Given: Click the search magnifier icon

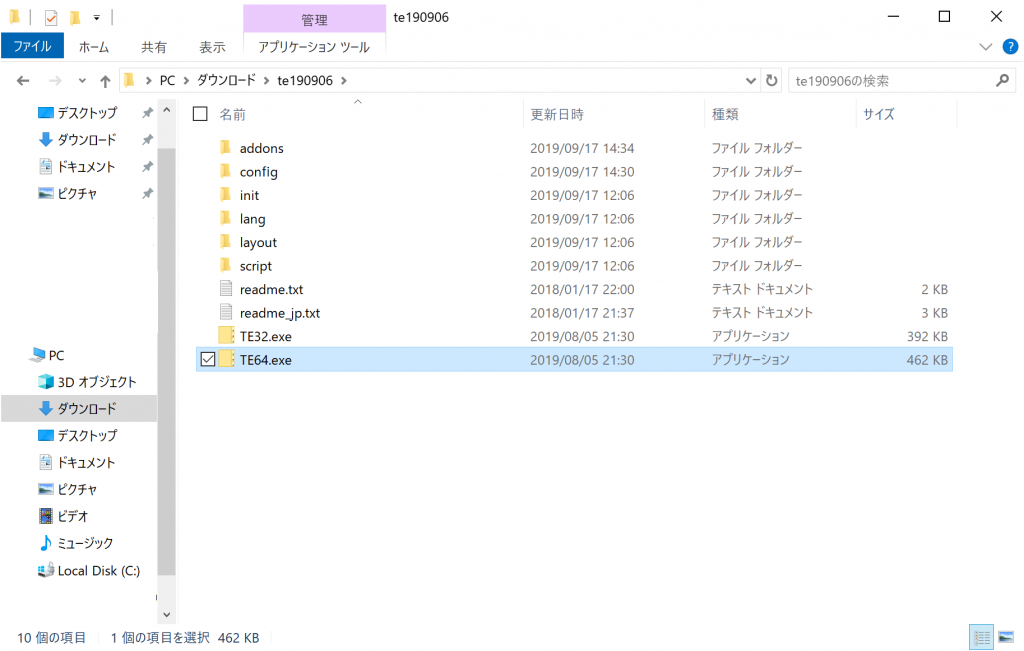Looking at the screenshot, I should point(1002,80).
